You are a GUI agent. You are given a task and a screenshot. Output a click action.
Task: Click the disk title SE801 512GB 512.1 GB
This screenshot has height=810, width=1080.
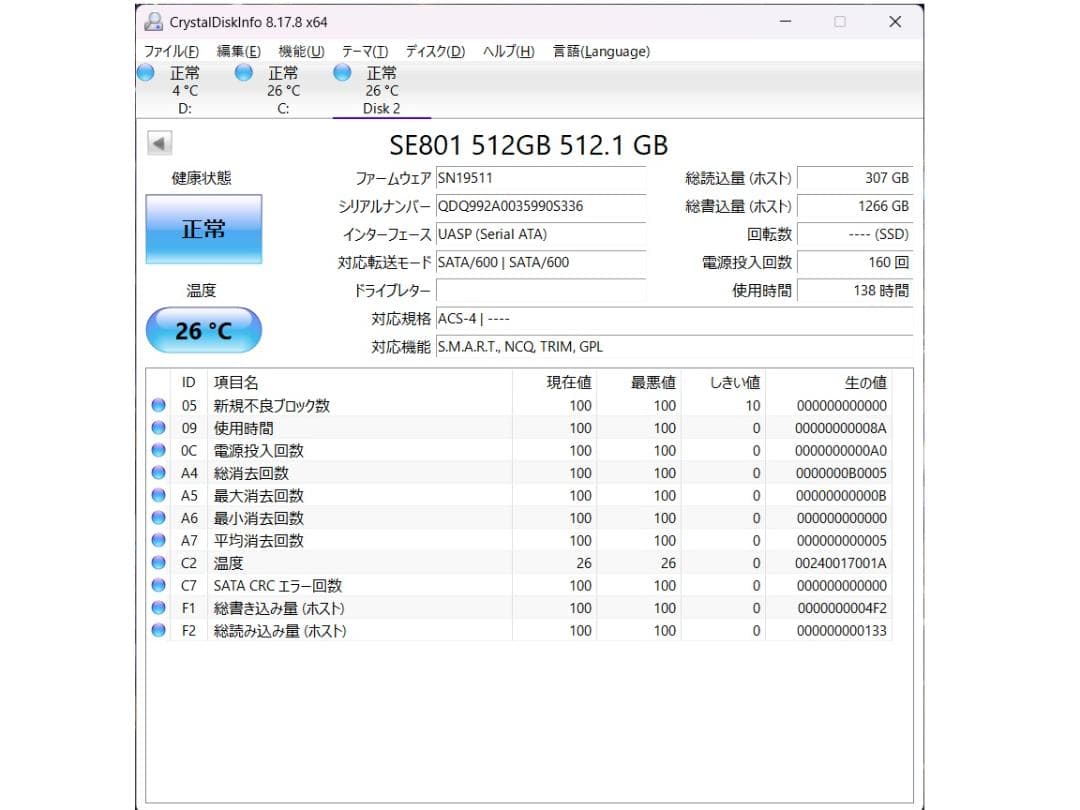528,145
